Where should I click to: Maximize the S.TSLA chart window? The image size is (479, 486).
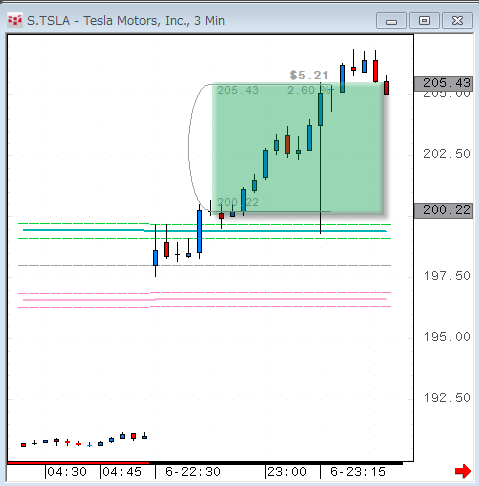point(424,21)
